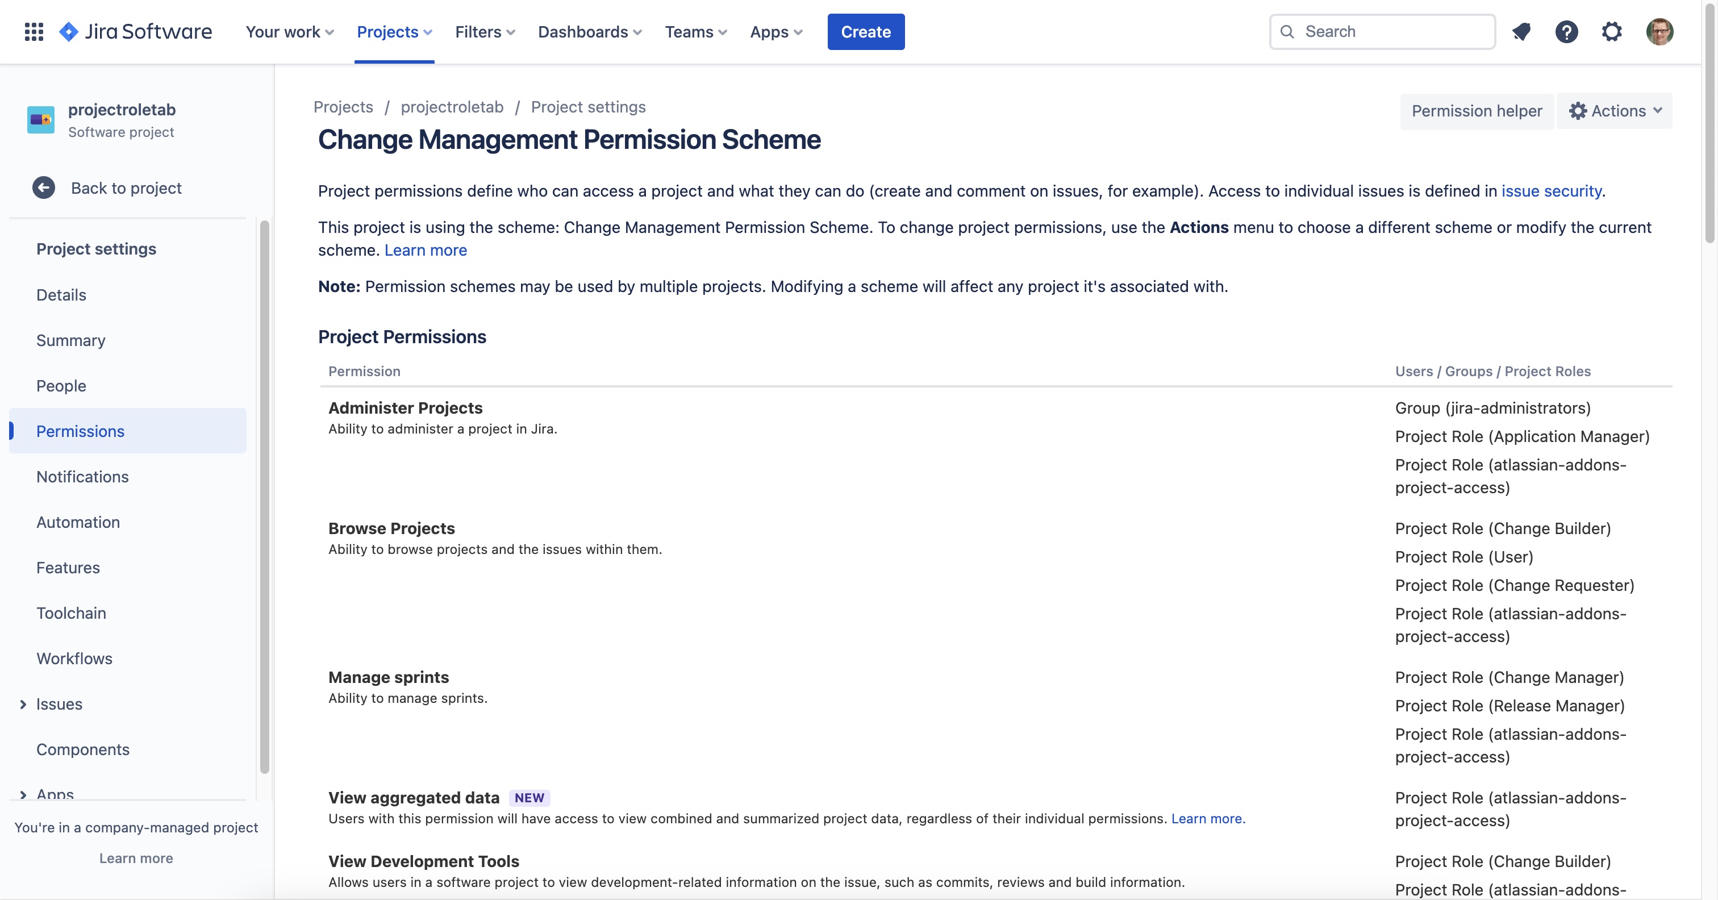Open the Dashboards menu

590,32
